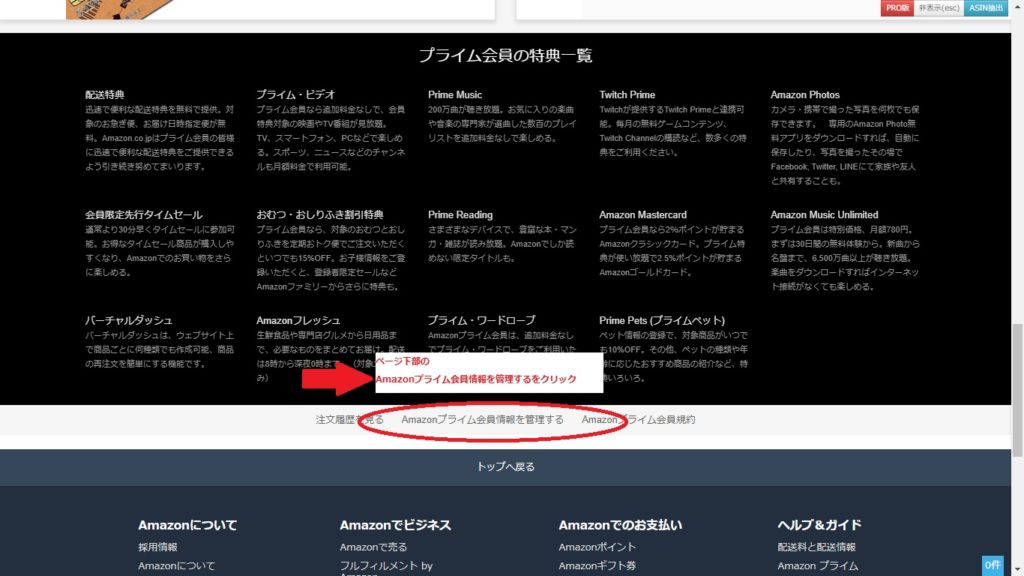1024x576 pixels.
Task: Click the ASIN抽出 extract button
Action: click(x=986, y=8)
